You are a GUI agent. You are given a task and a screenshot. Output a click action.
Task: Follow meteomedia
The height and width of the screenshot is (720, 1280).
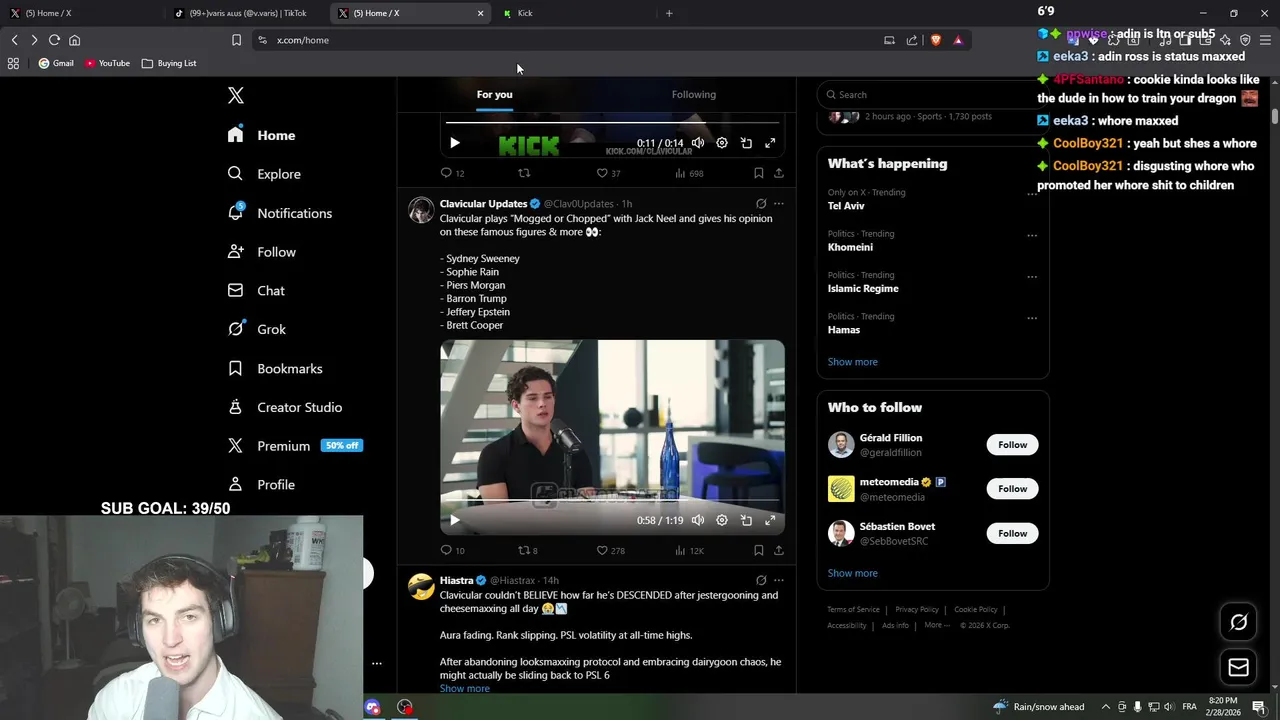point(1012,489)
